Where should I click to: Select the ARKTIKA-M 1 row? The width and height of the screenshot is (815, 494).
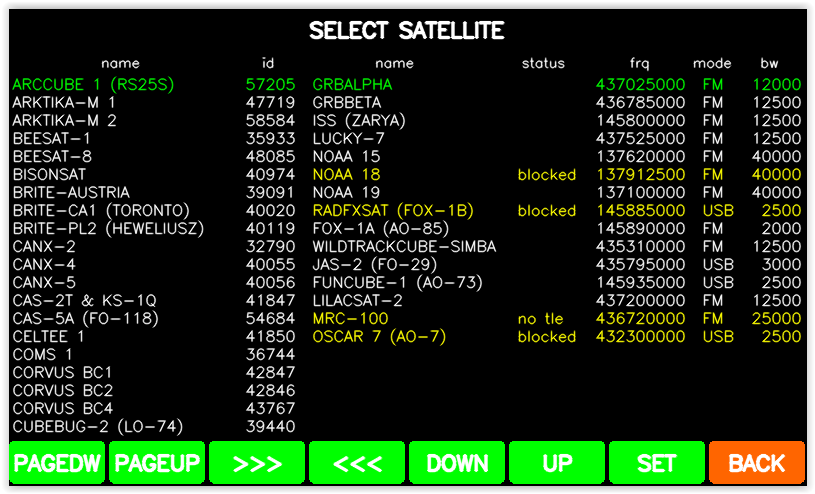154,102
